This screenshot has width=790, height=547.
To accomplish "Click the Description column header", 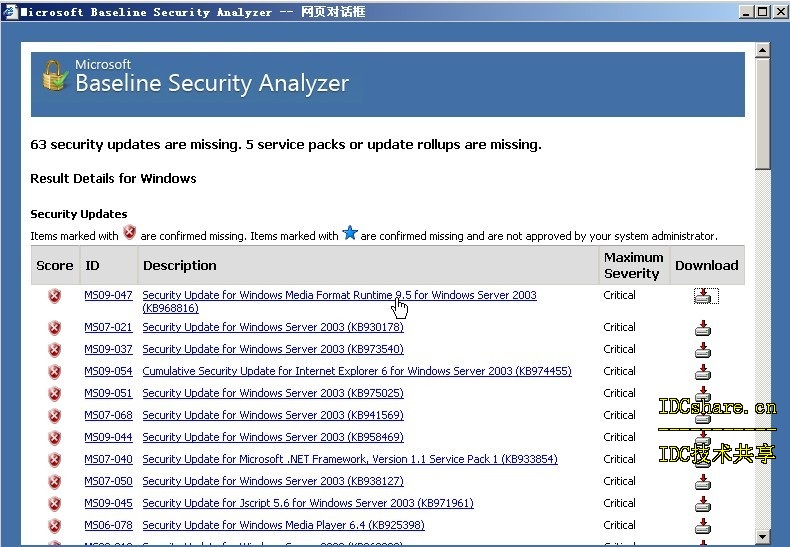I will click(368, 265).
